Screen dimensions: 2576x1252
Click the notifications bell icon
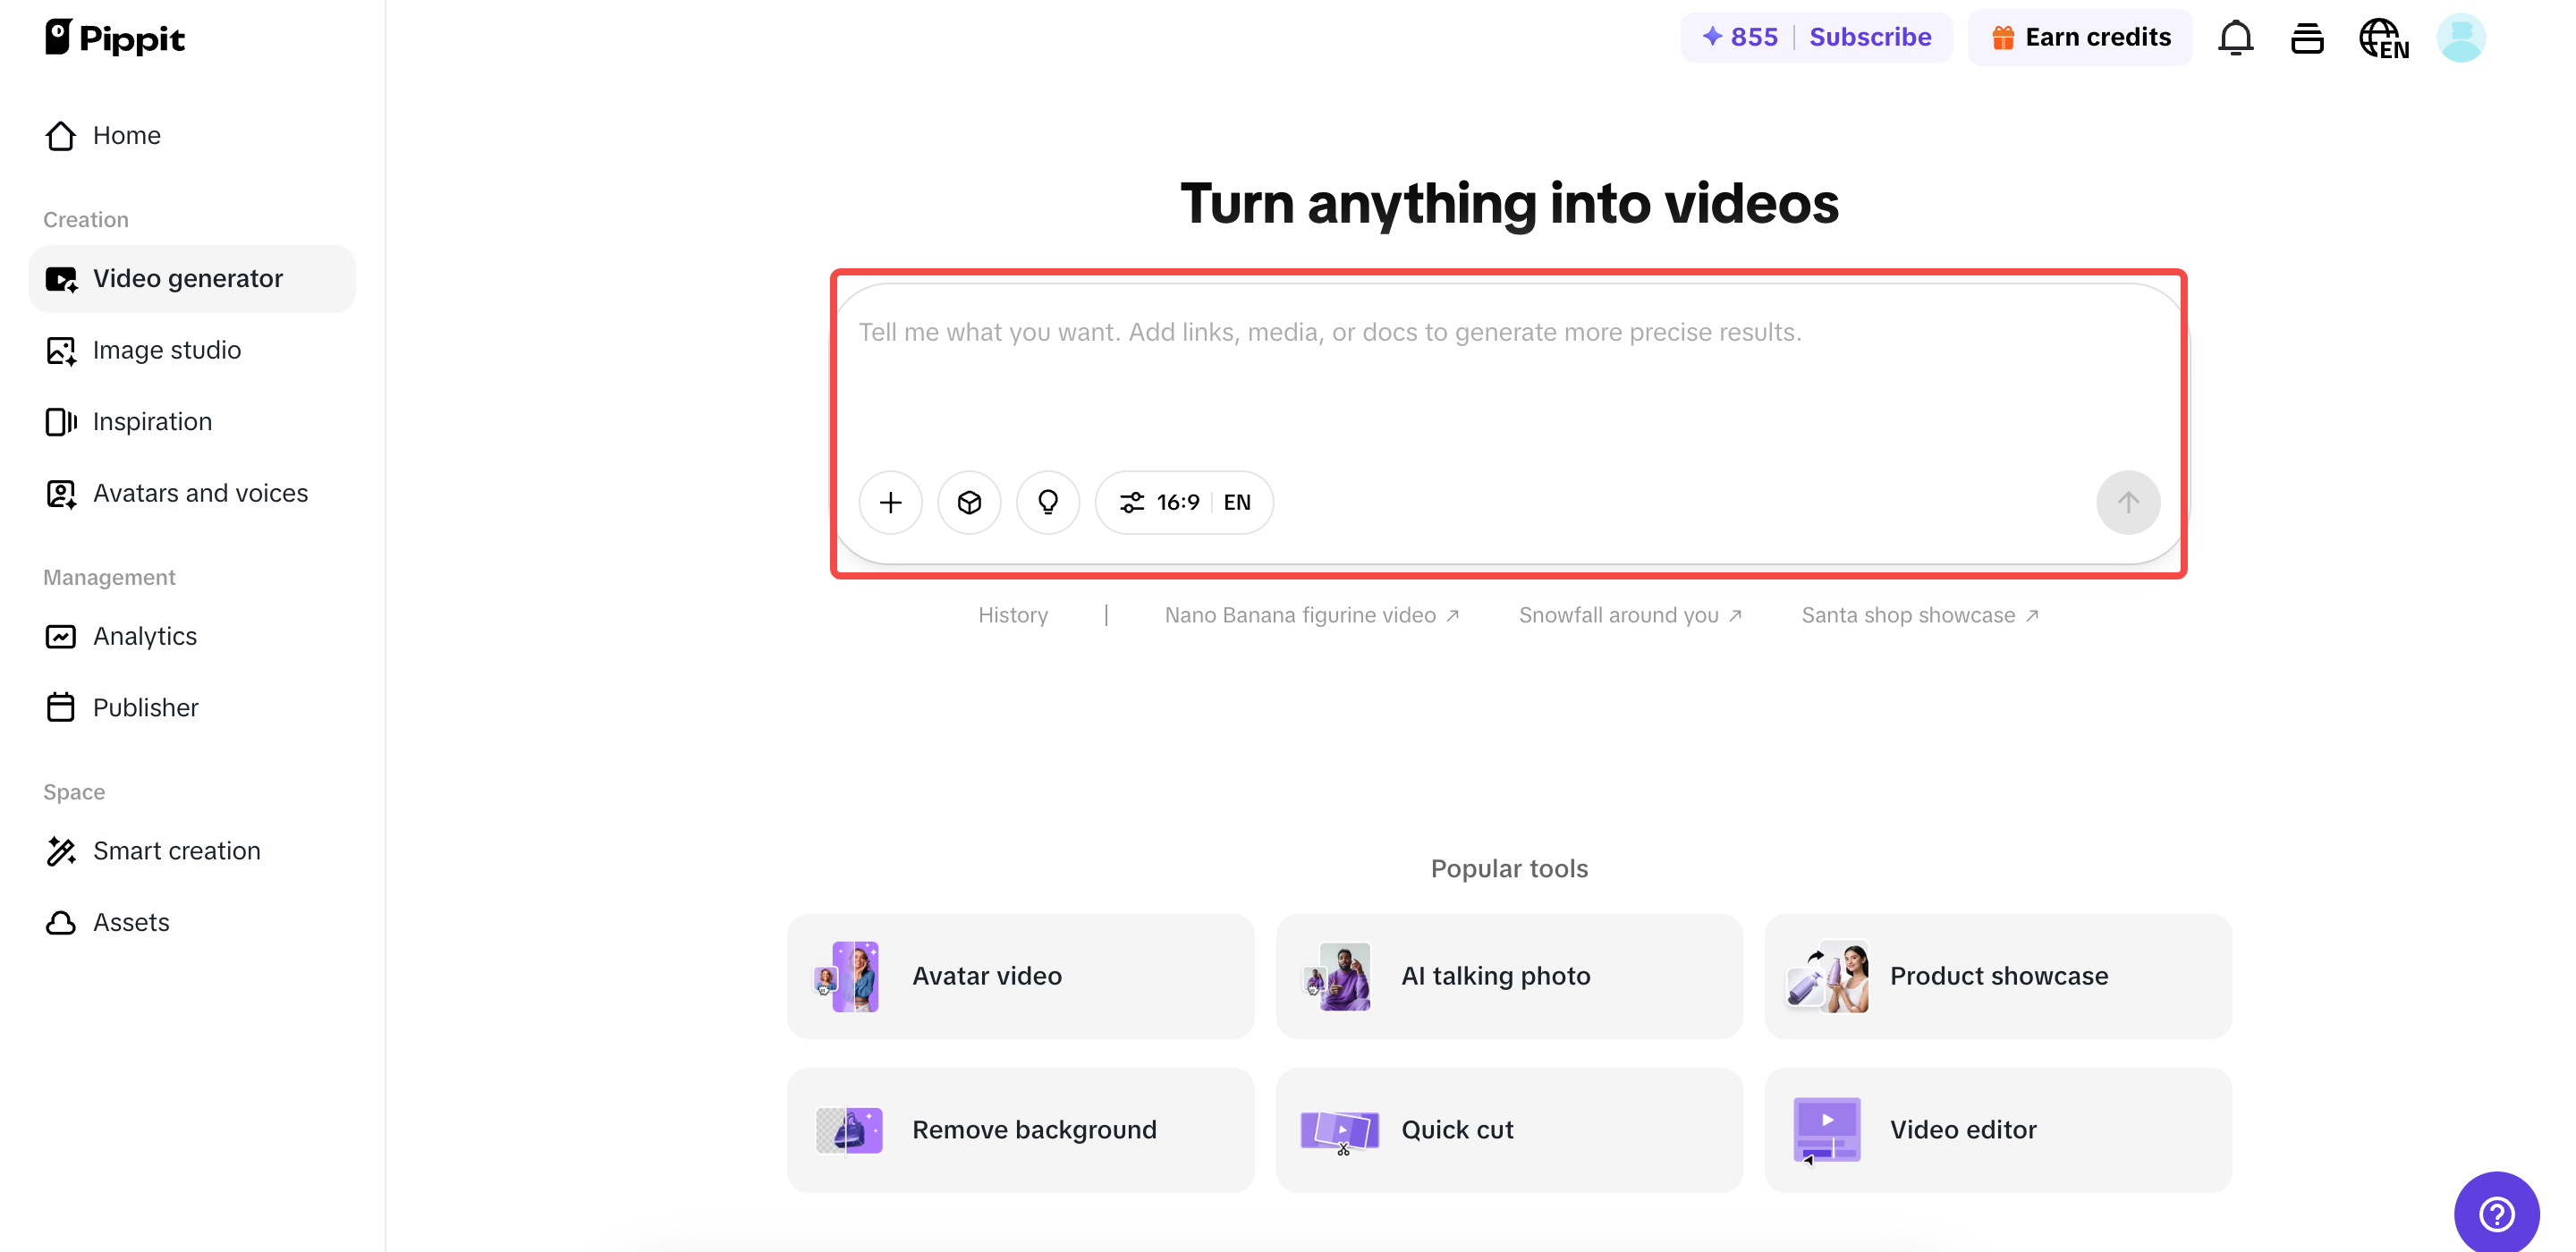(x=2235, y=37)
